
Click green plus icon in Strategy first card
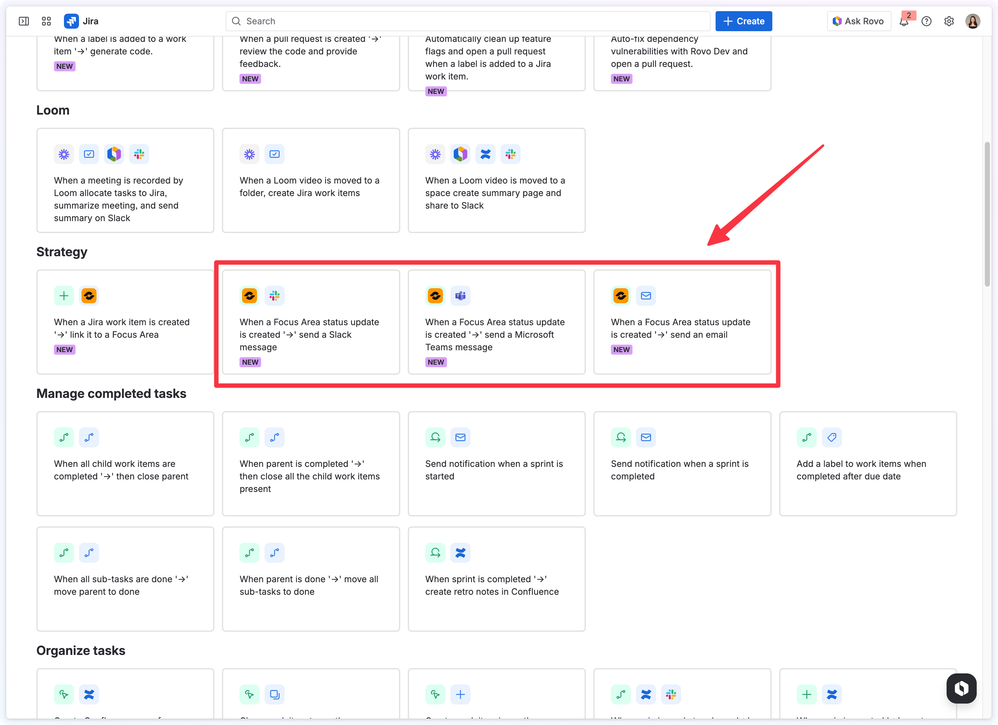pos(64,295)
